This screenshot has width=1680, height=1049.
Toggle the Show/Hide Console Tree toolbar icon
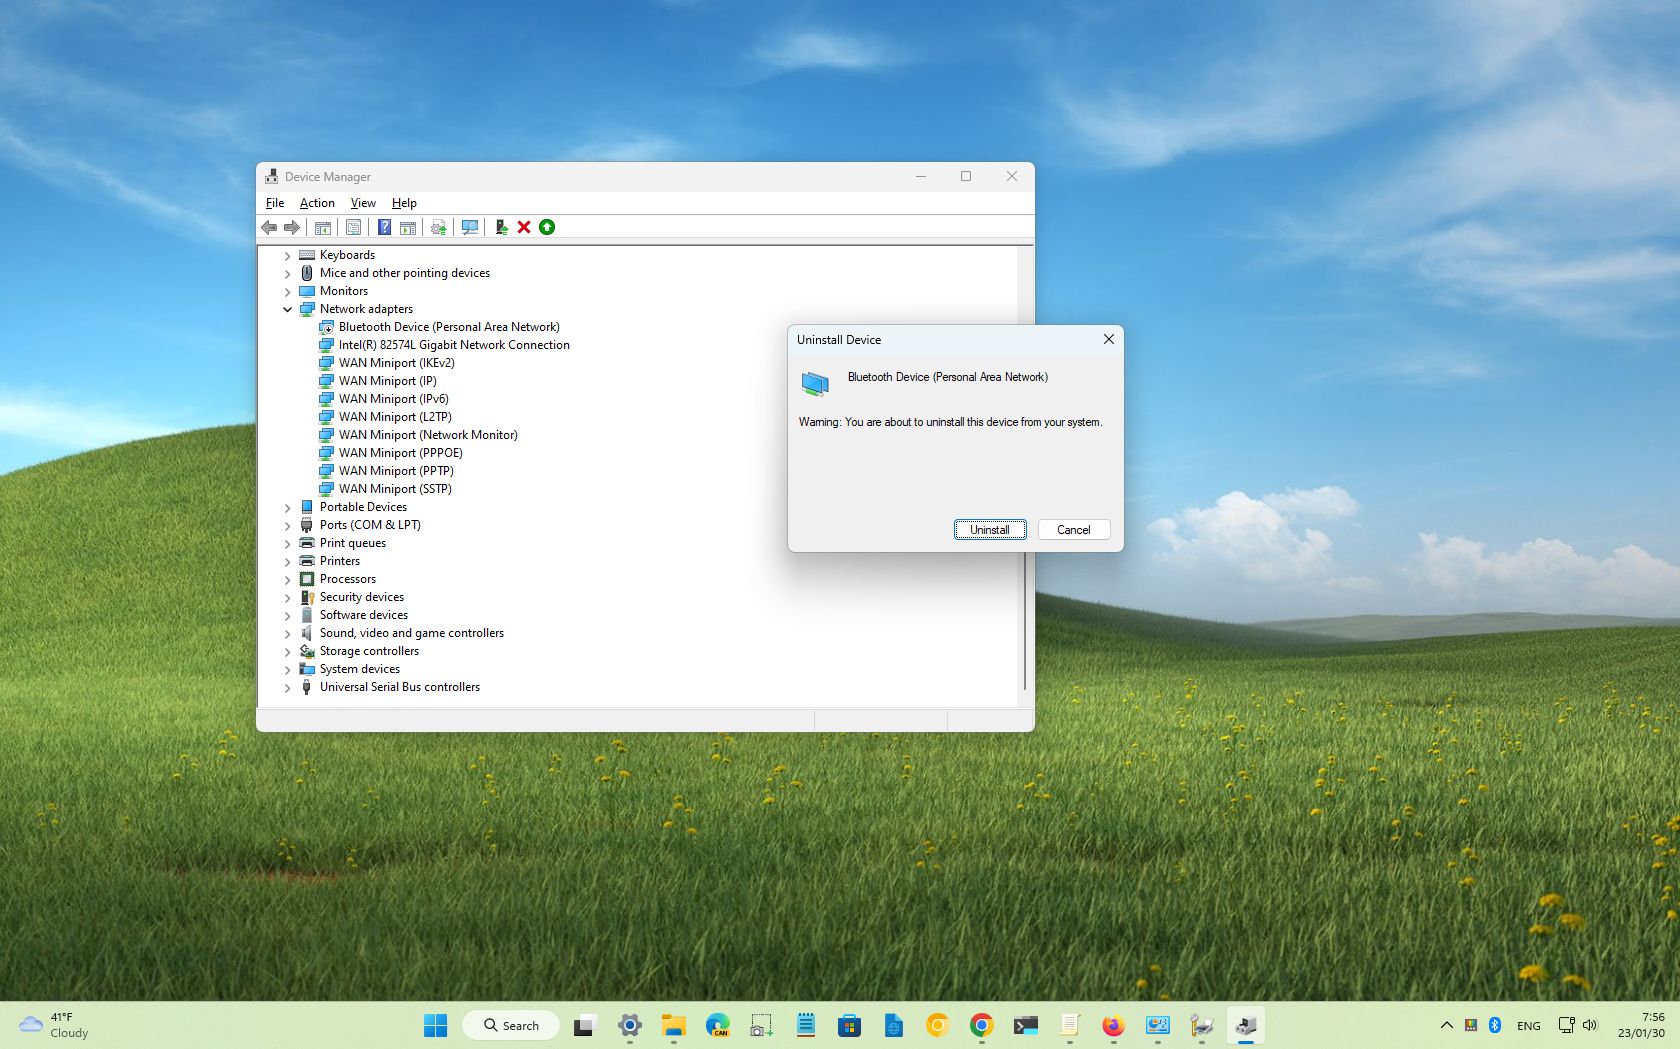[x=322, y=227]
